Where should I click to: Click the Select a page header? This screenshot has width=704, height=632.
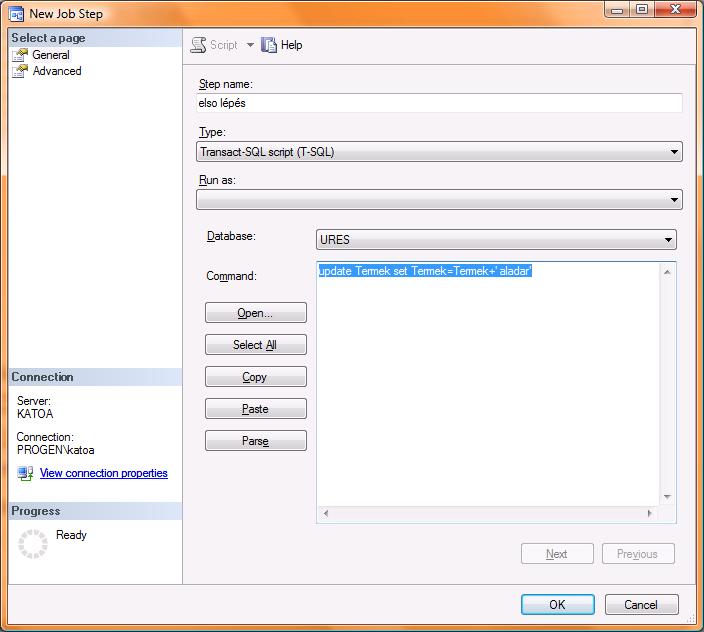click(x=95, y=38)
